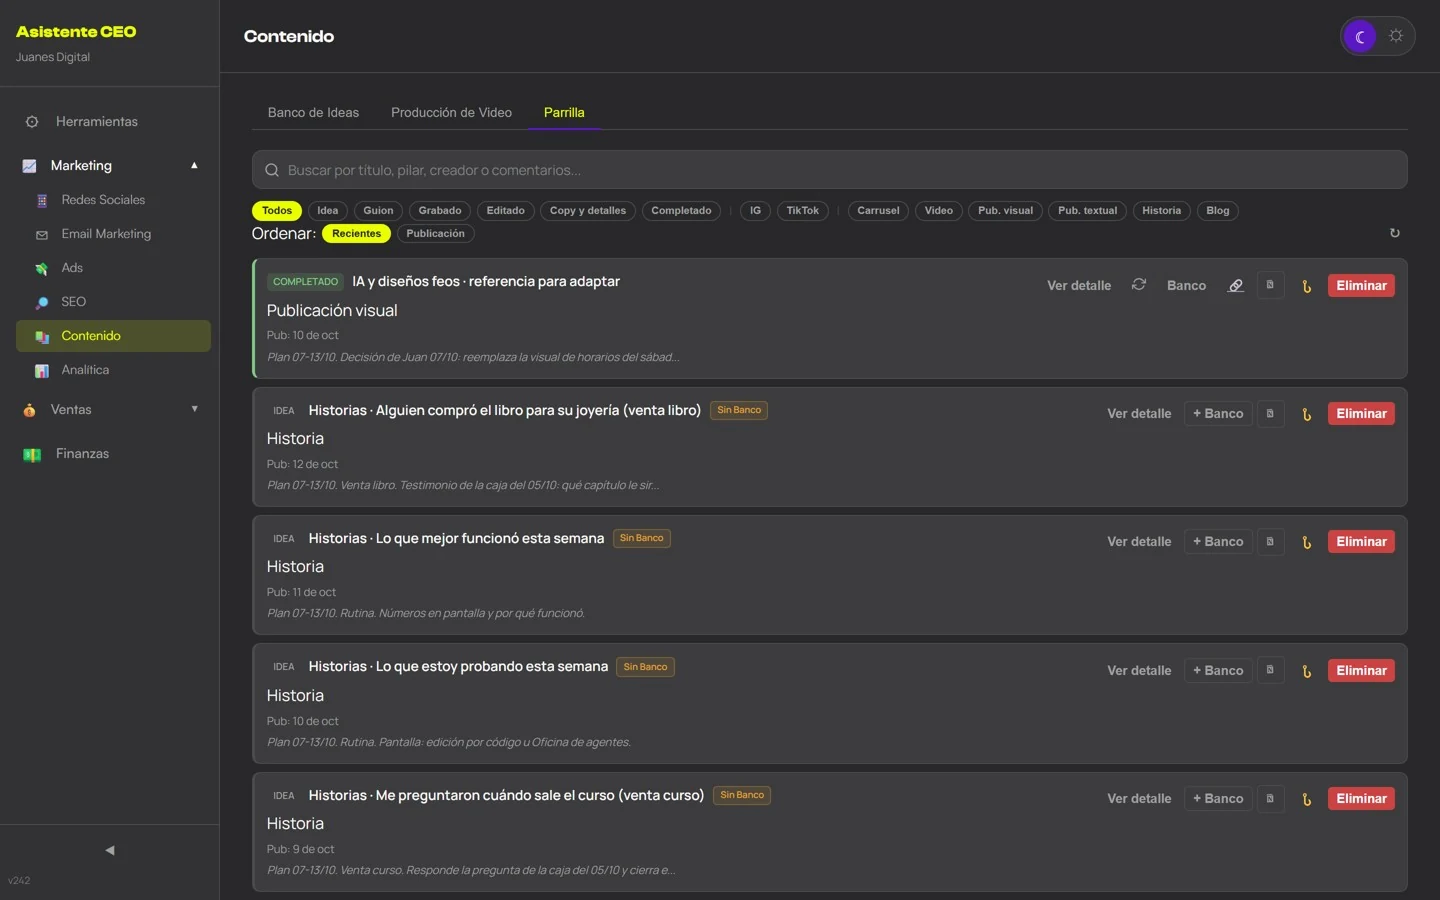Viewport: 1440px width, 900px height.
Task: Filter list by 'Guion' status
Action: click(x=378, y=210)
